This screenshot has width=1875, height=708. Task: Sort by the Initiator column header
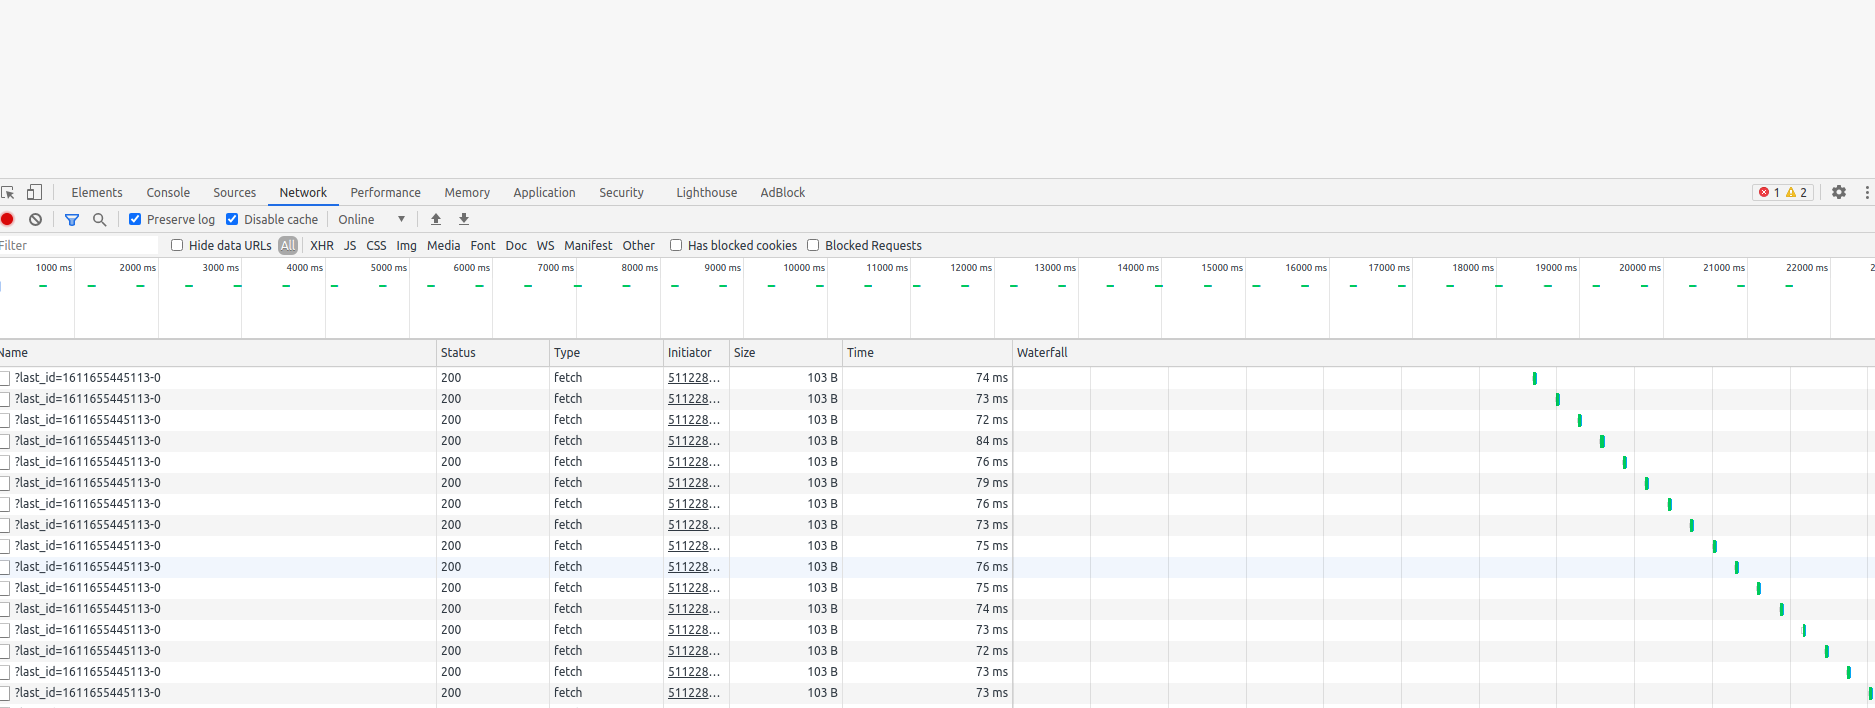coord(696,353)
